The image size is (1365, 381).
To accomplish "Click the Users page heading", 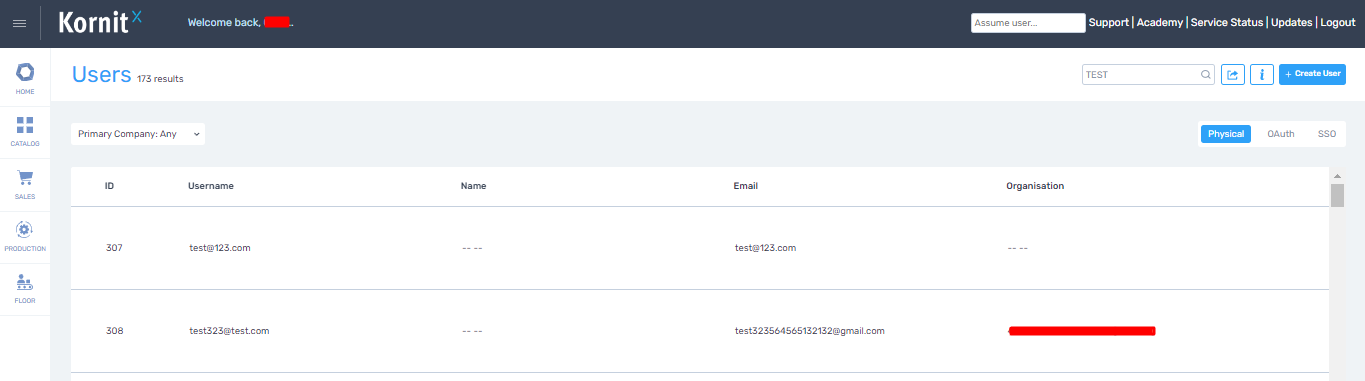I will point(102,74).
